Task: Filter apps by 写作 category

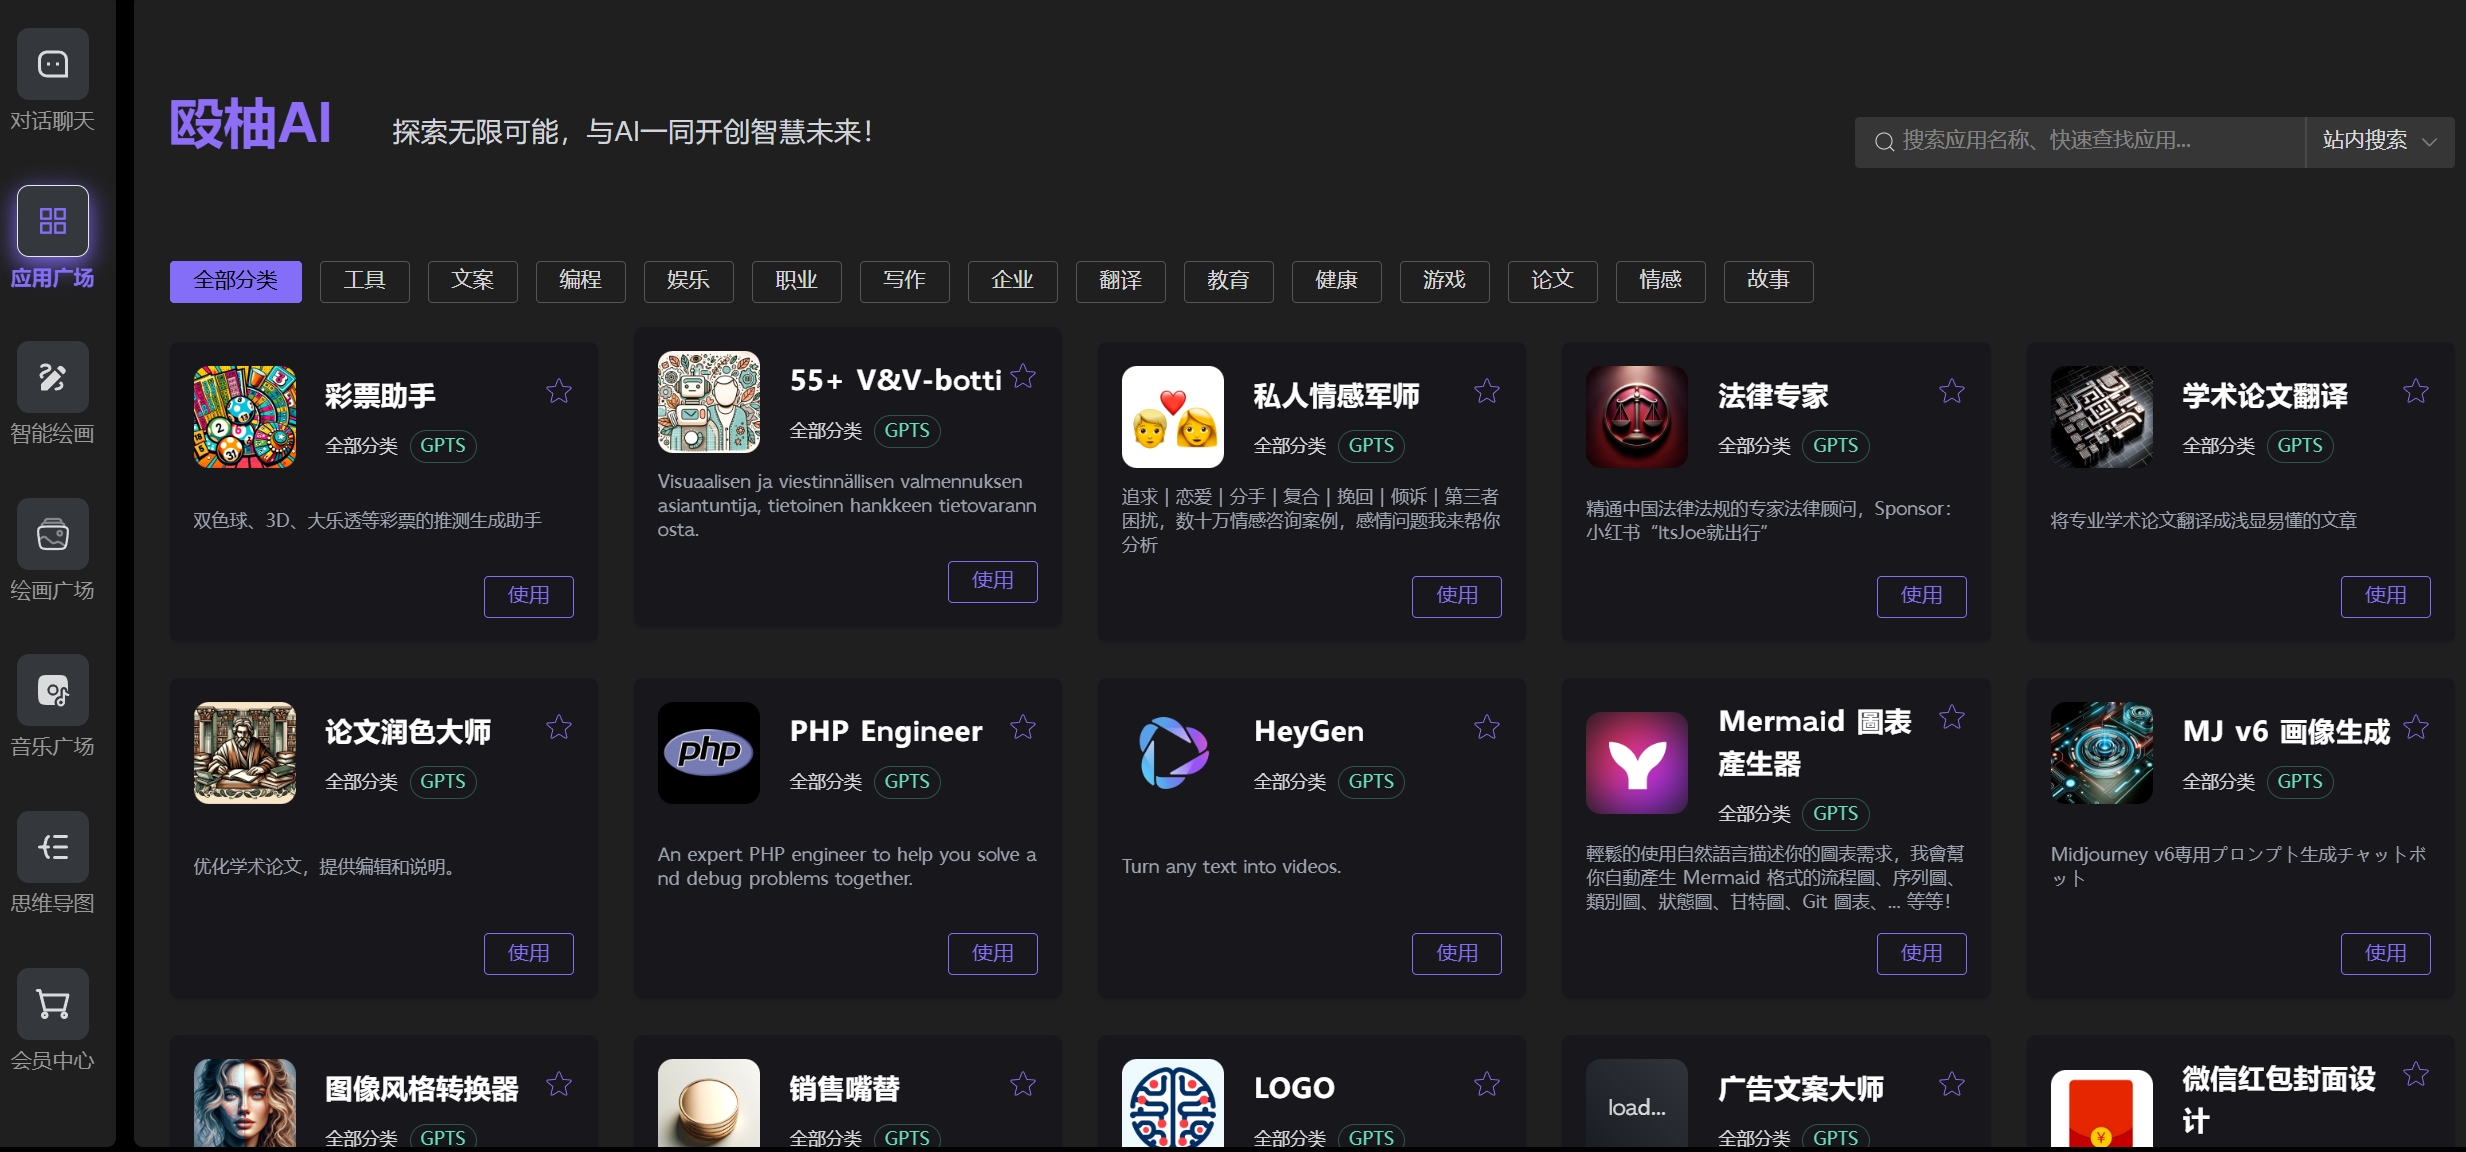Action: tap(905, 281)
